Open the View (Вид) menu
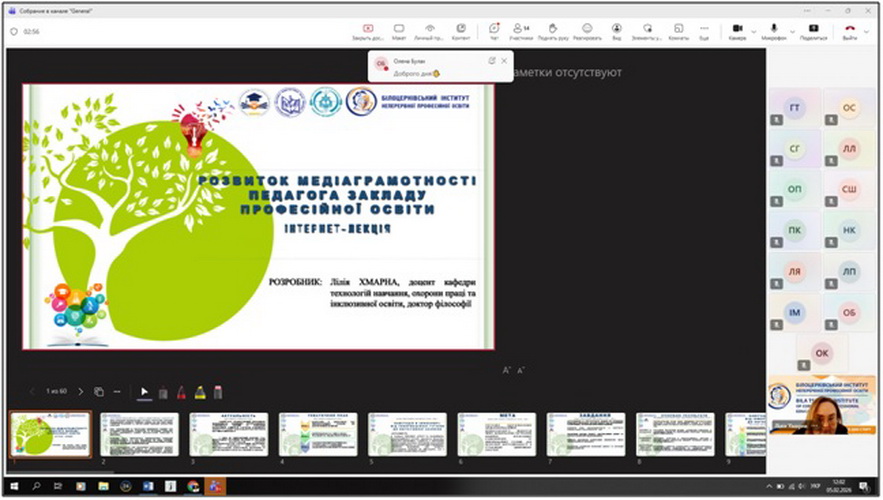883x500 pixels. pyautogui.click(x=616, y=31)
